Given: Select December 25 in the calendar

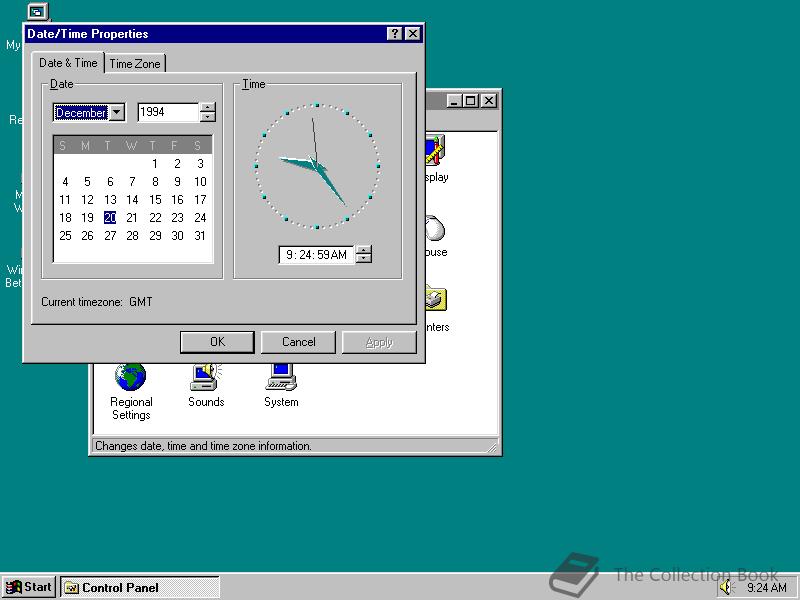Looking at the screenshot, I should [64, 236].
